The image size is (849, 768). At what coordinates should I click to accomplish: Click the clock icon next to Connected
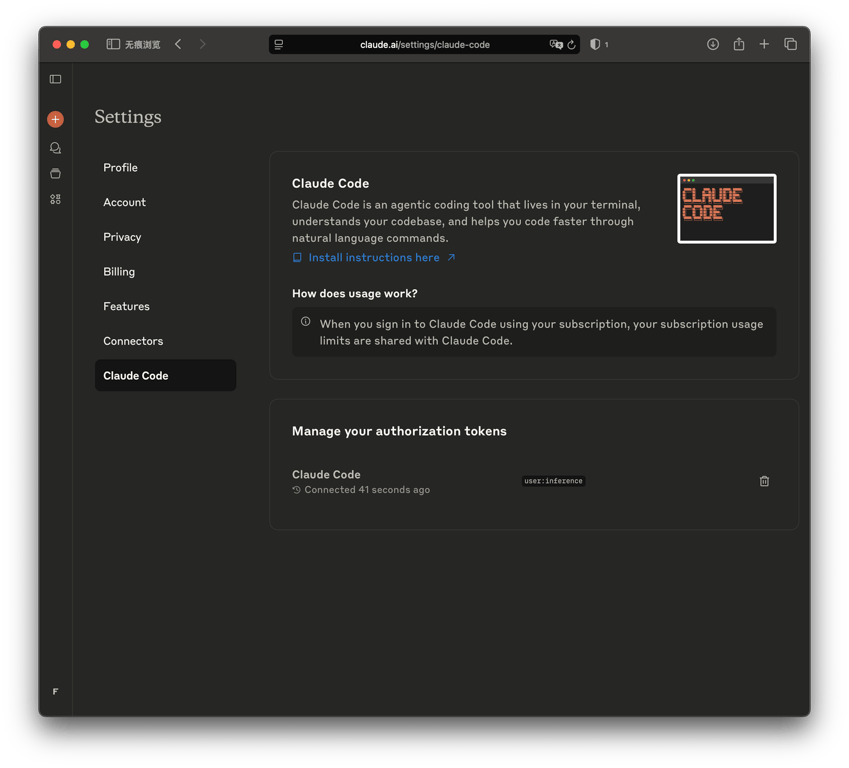[x=296, y=490]
